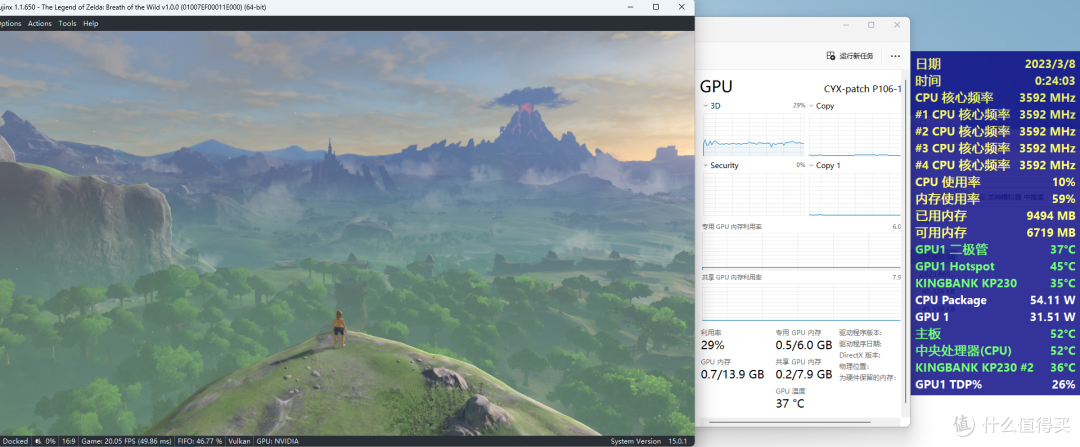
Task: Open the Actions menu in Ryujinx
Action: (39, 23)
